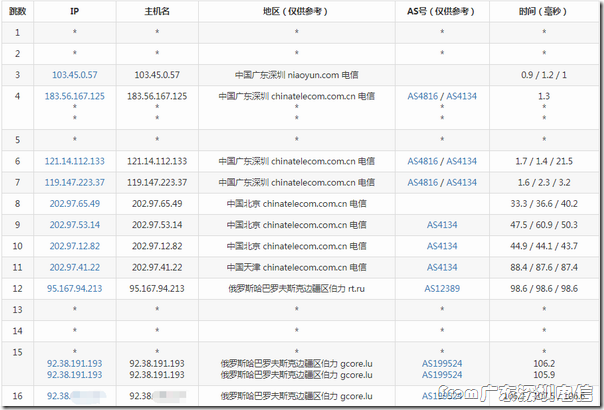Open the blue IP link 183.56.167.125
Image resolution: width=604 pixels, height=410 pixels.
pos(75,96)
